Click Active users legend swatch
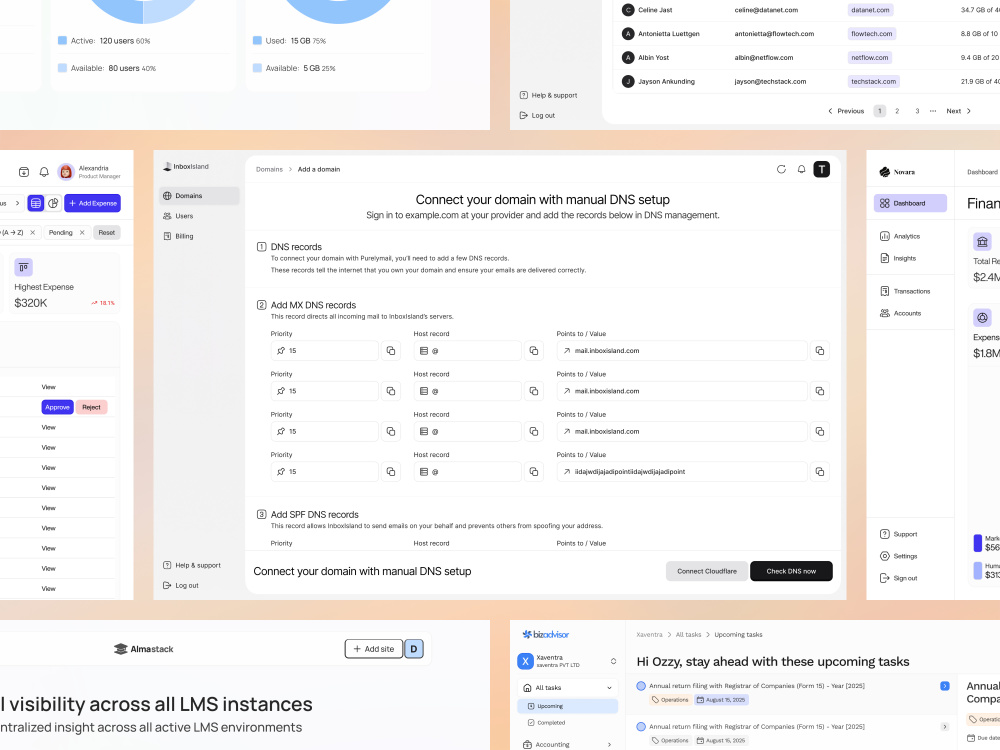 point(62,41)
